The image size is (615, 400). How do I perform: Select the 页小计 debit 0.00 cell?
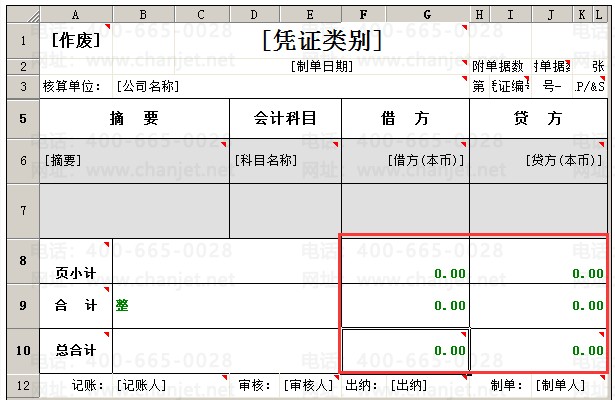tap(406, 261)
